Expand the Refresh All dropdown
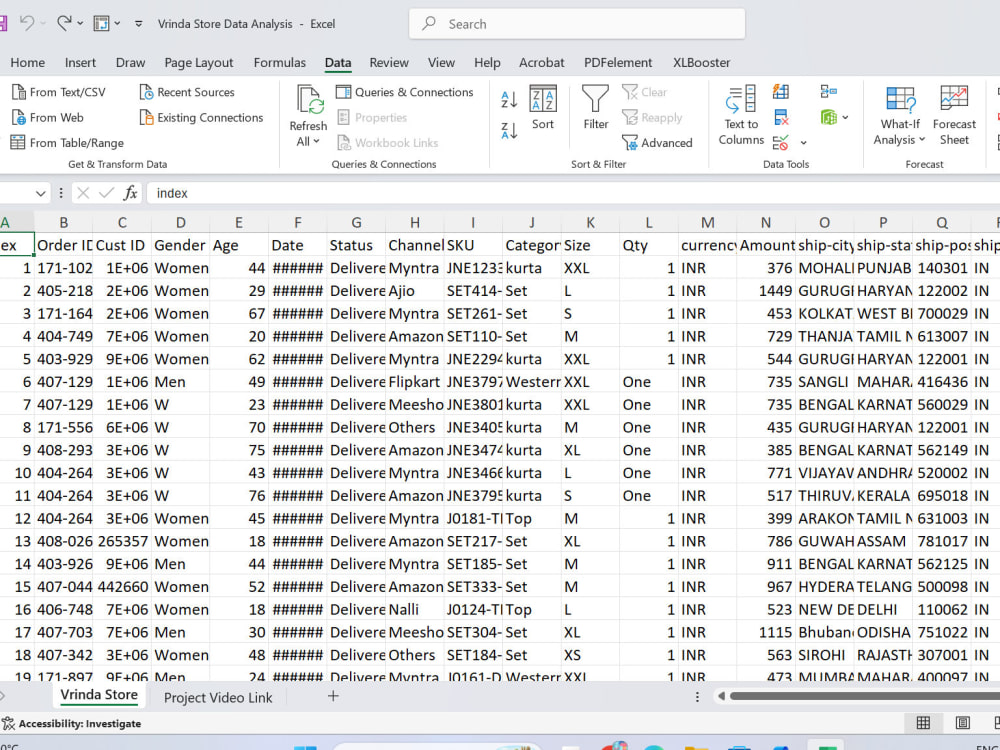1000x750 pixels. tap(308, 142)
